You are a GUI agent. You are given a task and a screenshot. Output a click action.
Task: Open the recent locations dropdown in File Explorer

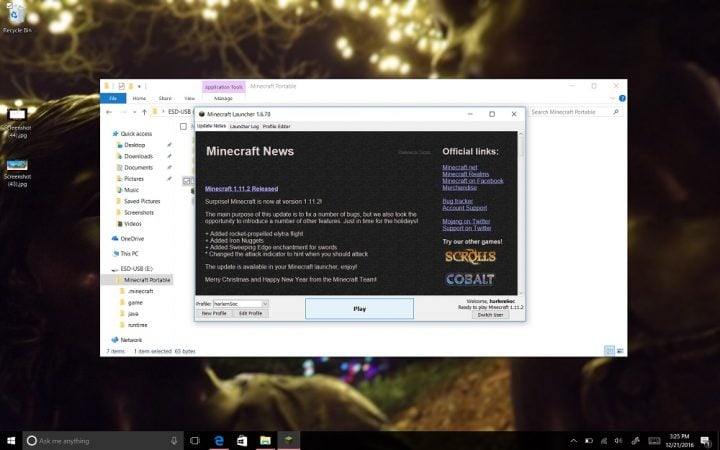coord(134,112)
